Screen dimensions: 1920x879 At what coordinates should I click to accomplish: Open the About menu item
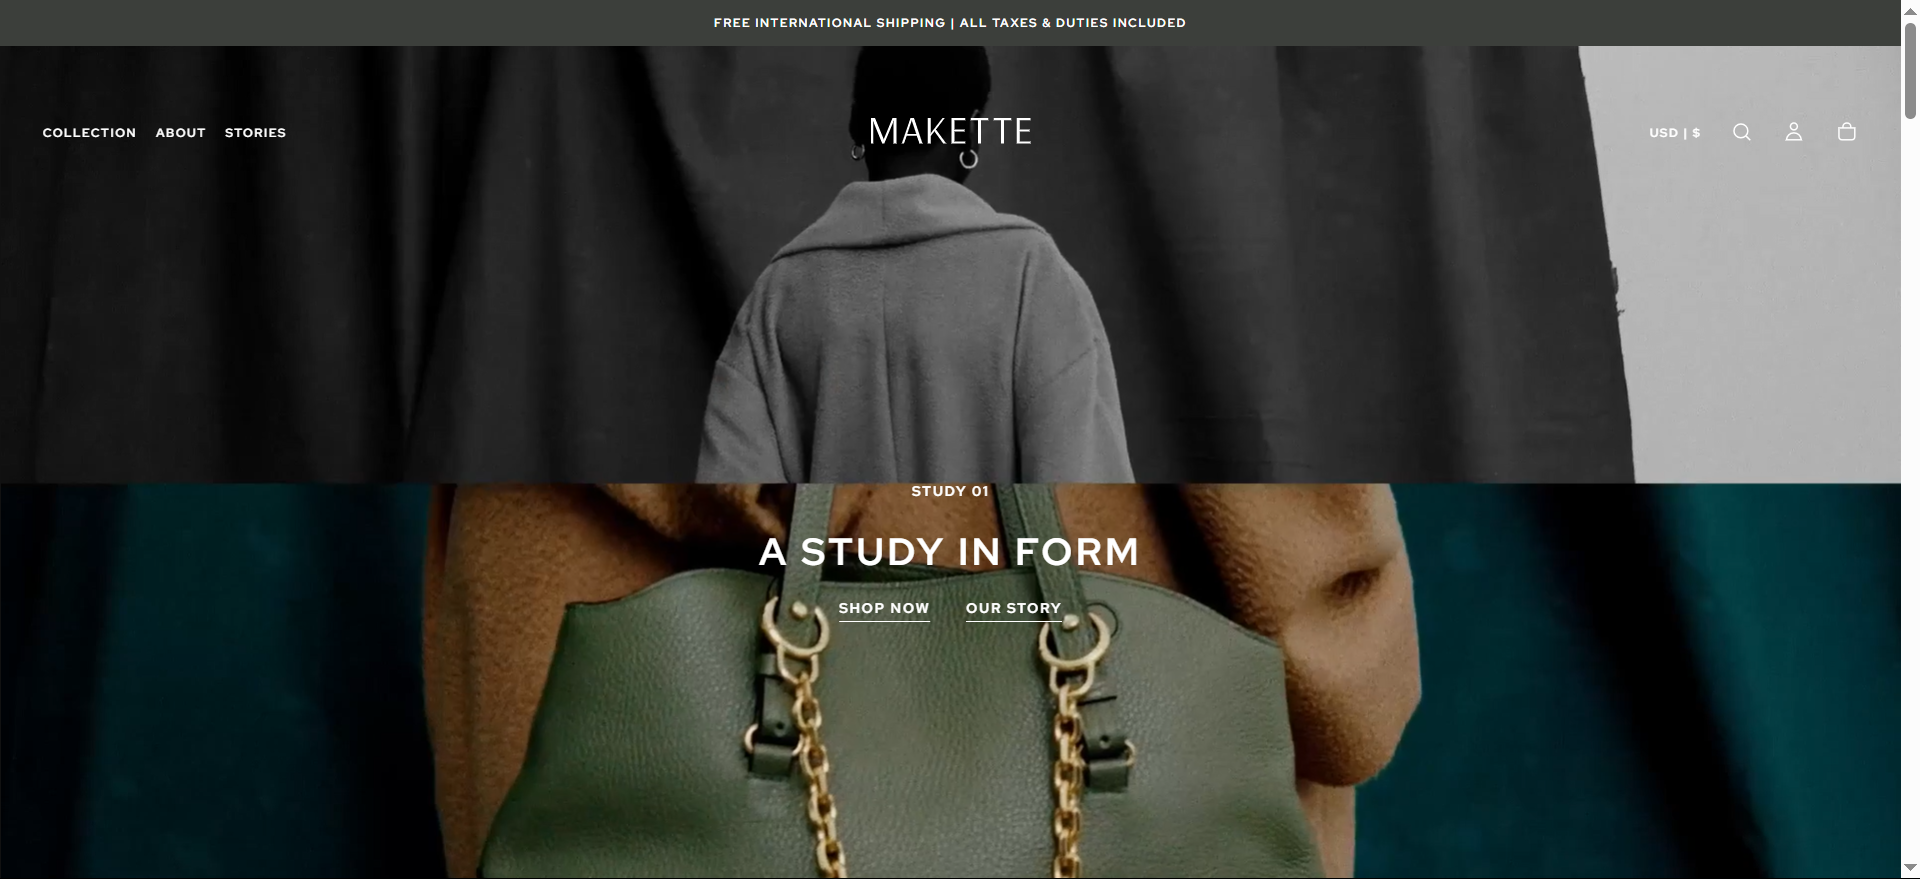180,132
